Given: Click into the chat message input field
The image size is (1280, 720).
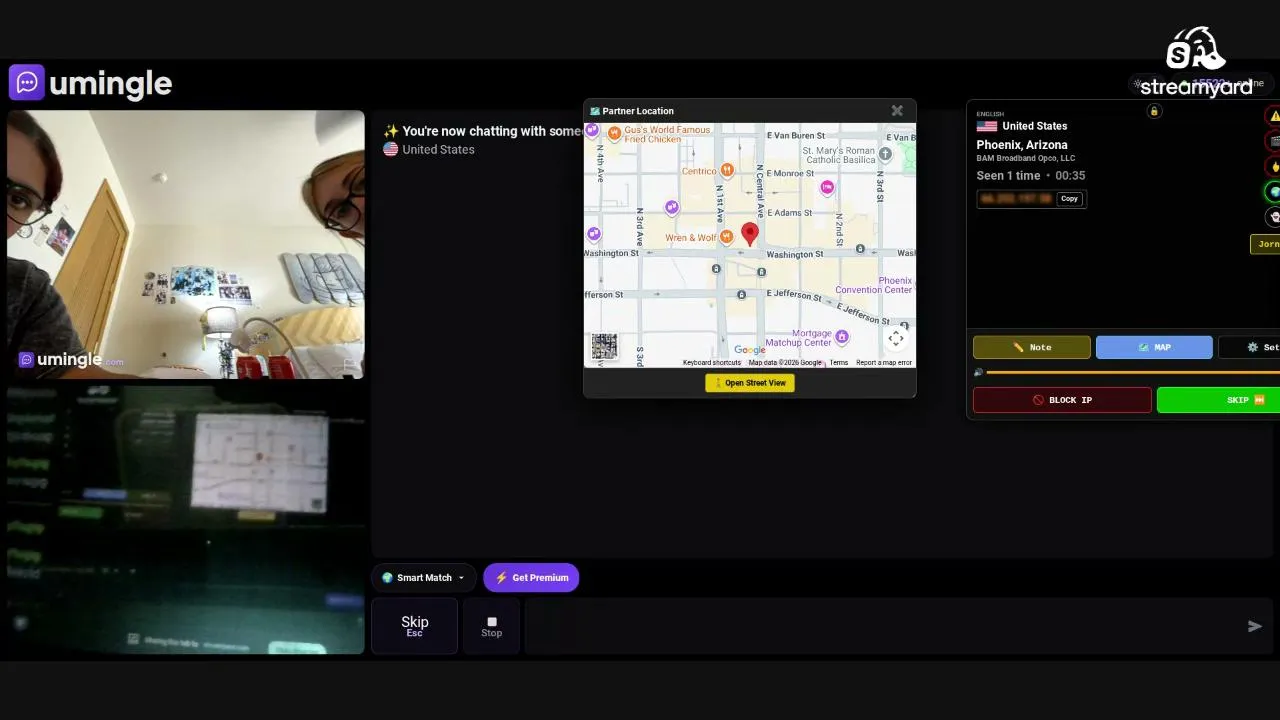Looking at the screenshot, I should pyautogui.click(x=885, y=626).
